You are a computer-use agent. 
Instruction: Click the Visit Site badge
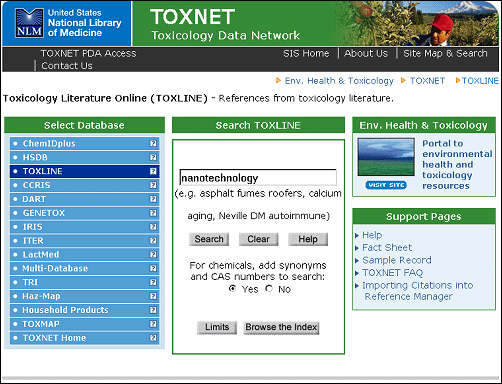[386, 185]
